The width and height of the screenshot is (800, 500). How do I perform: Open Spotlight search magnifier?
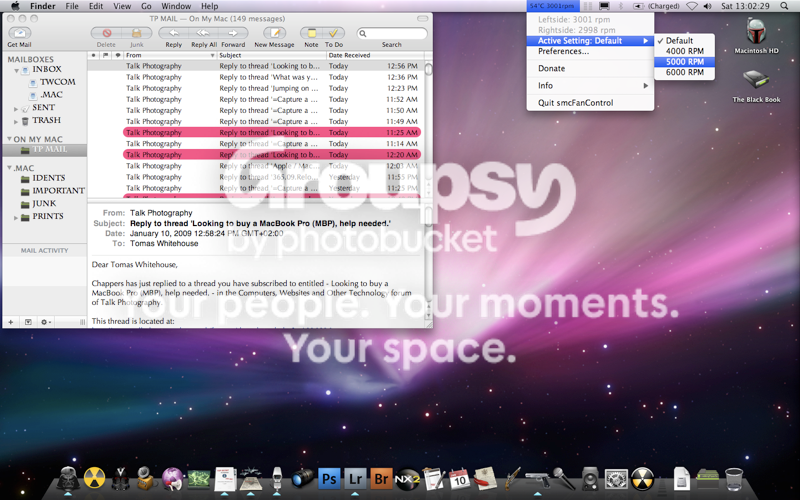(x=785, y=6)
